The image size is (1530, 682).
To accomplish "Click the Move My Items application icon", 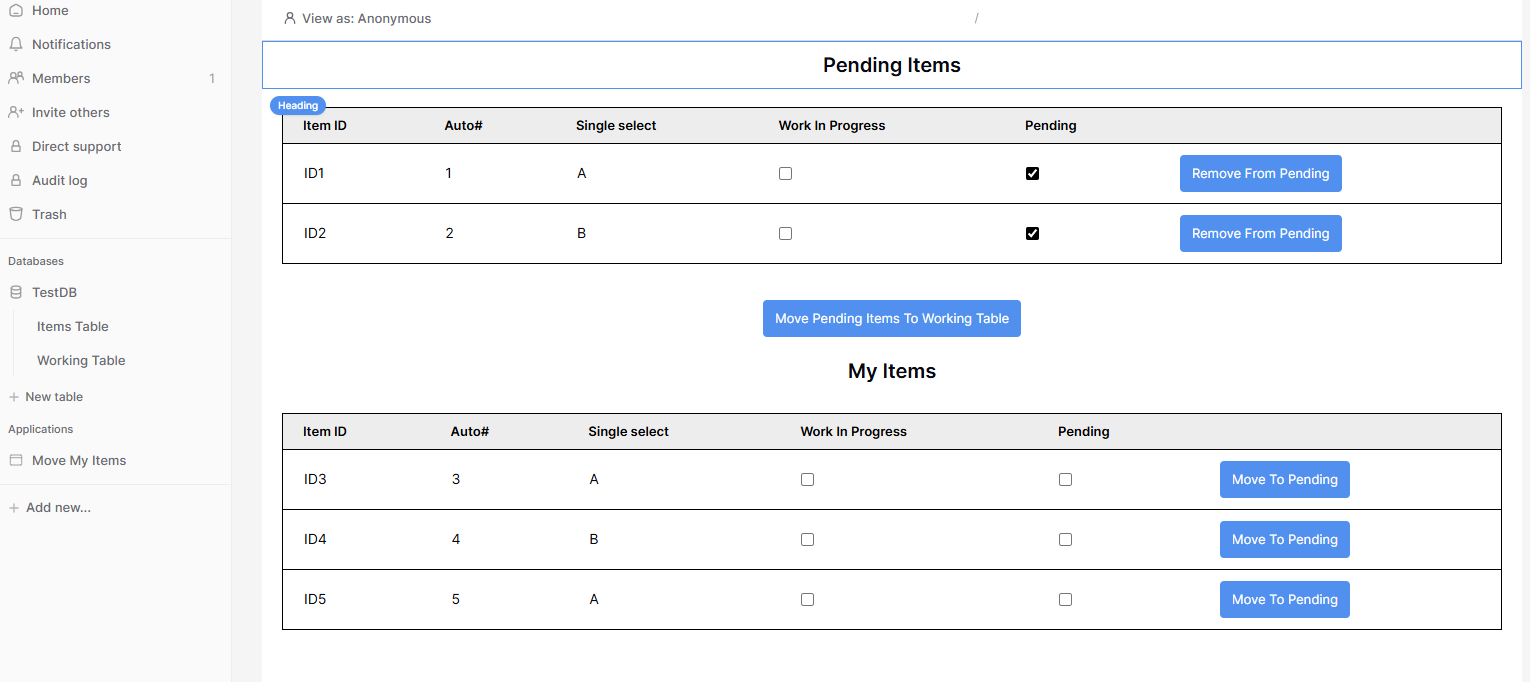I will coord(15,461).
